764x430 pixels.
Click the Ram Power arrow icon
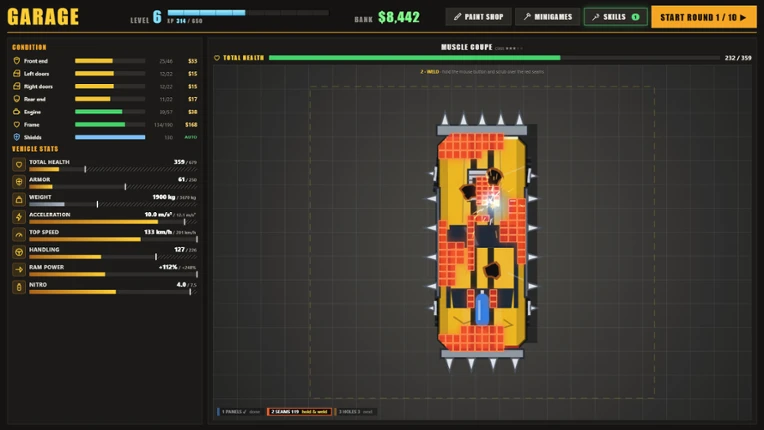19,269
